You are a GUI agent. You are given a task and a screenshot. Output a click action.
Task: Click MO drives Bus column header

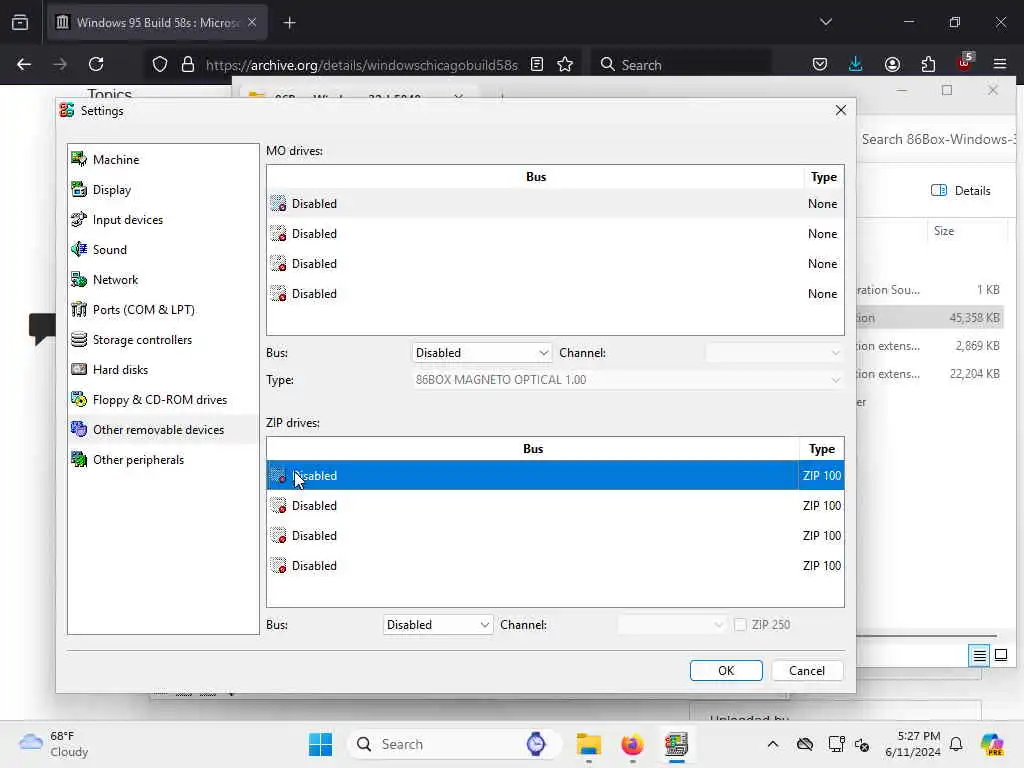(536, 177)
